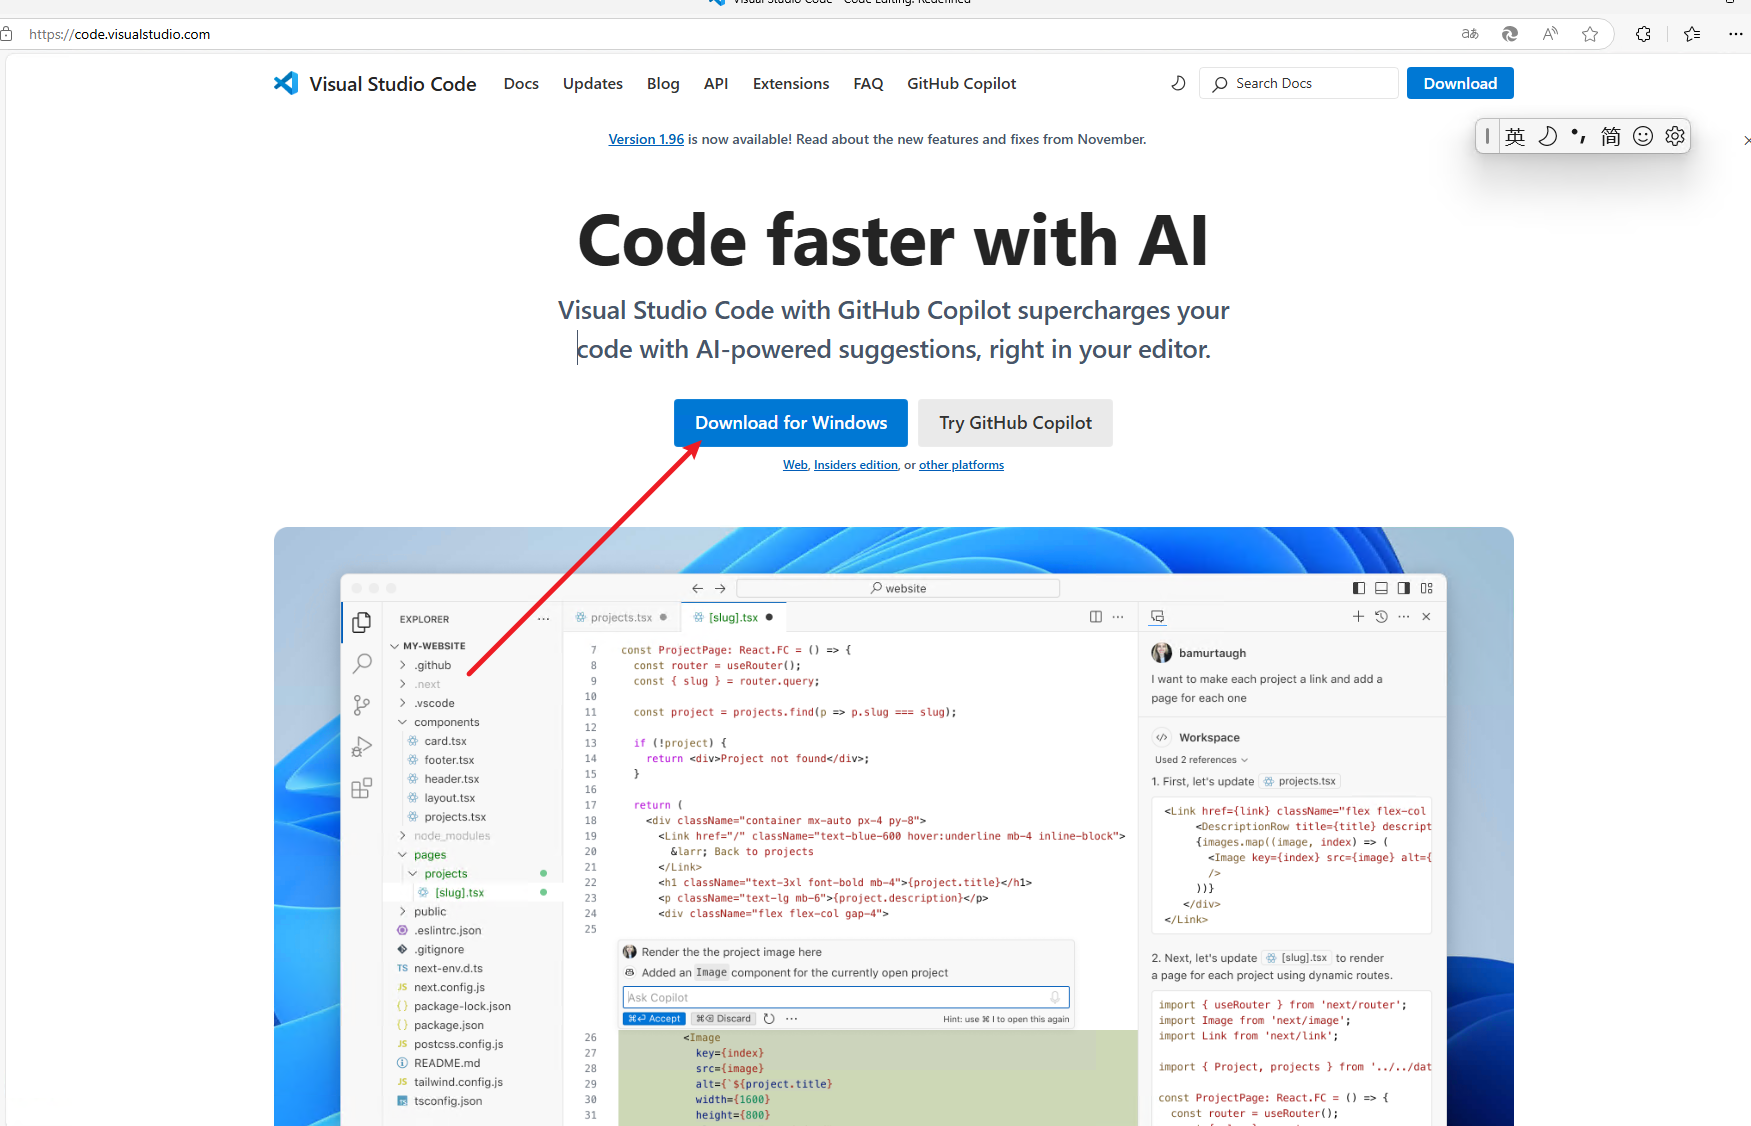Click the Discard button in inline chat
Screen dimensions: 1751x1126
point(723,1019)
